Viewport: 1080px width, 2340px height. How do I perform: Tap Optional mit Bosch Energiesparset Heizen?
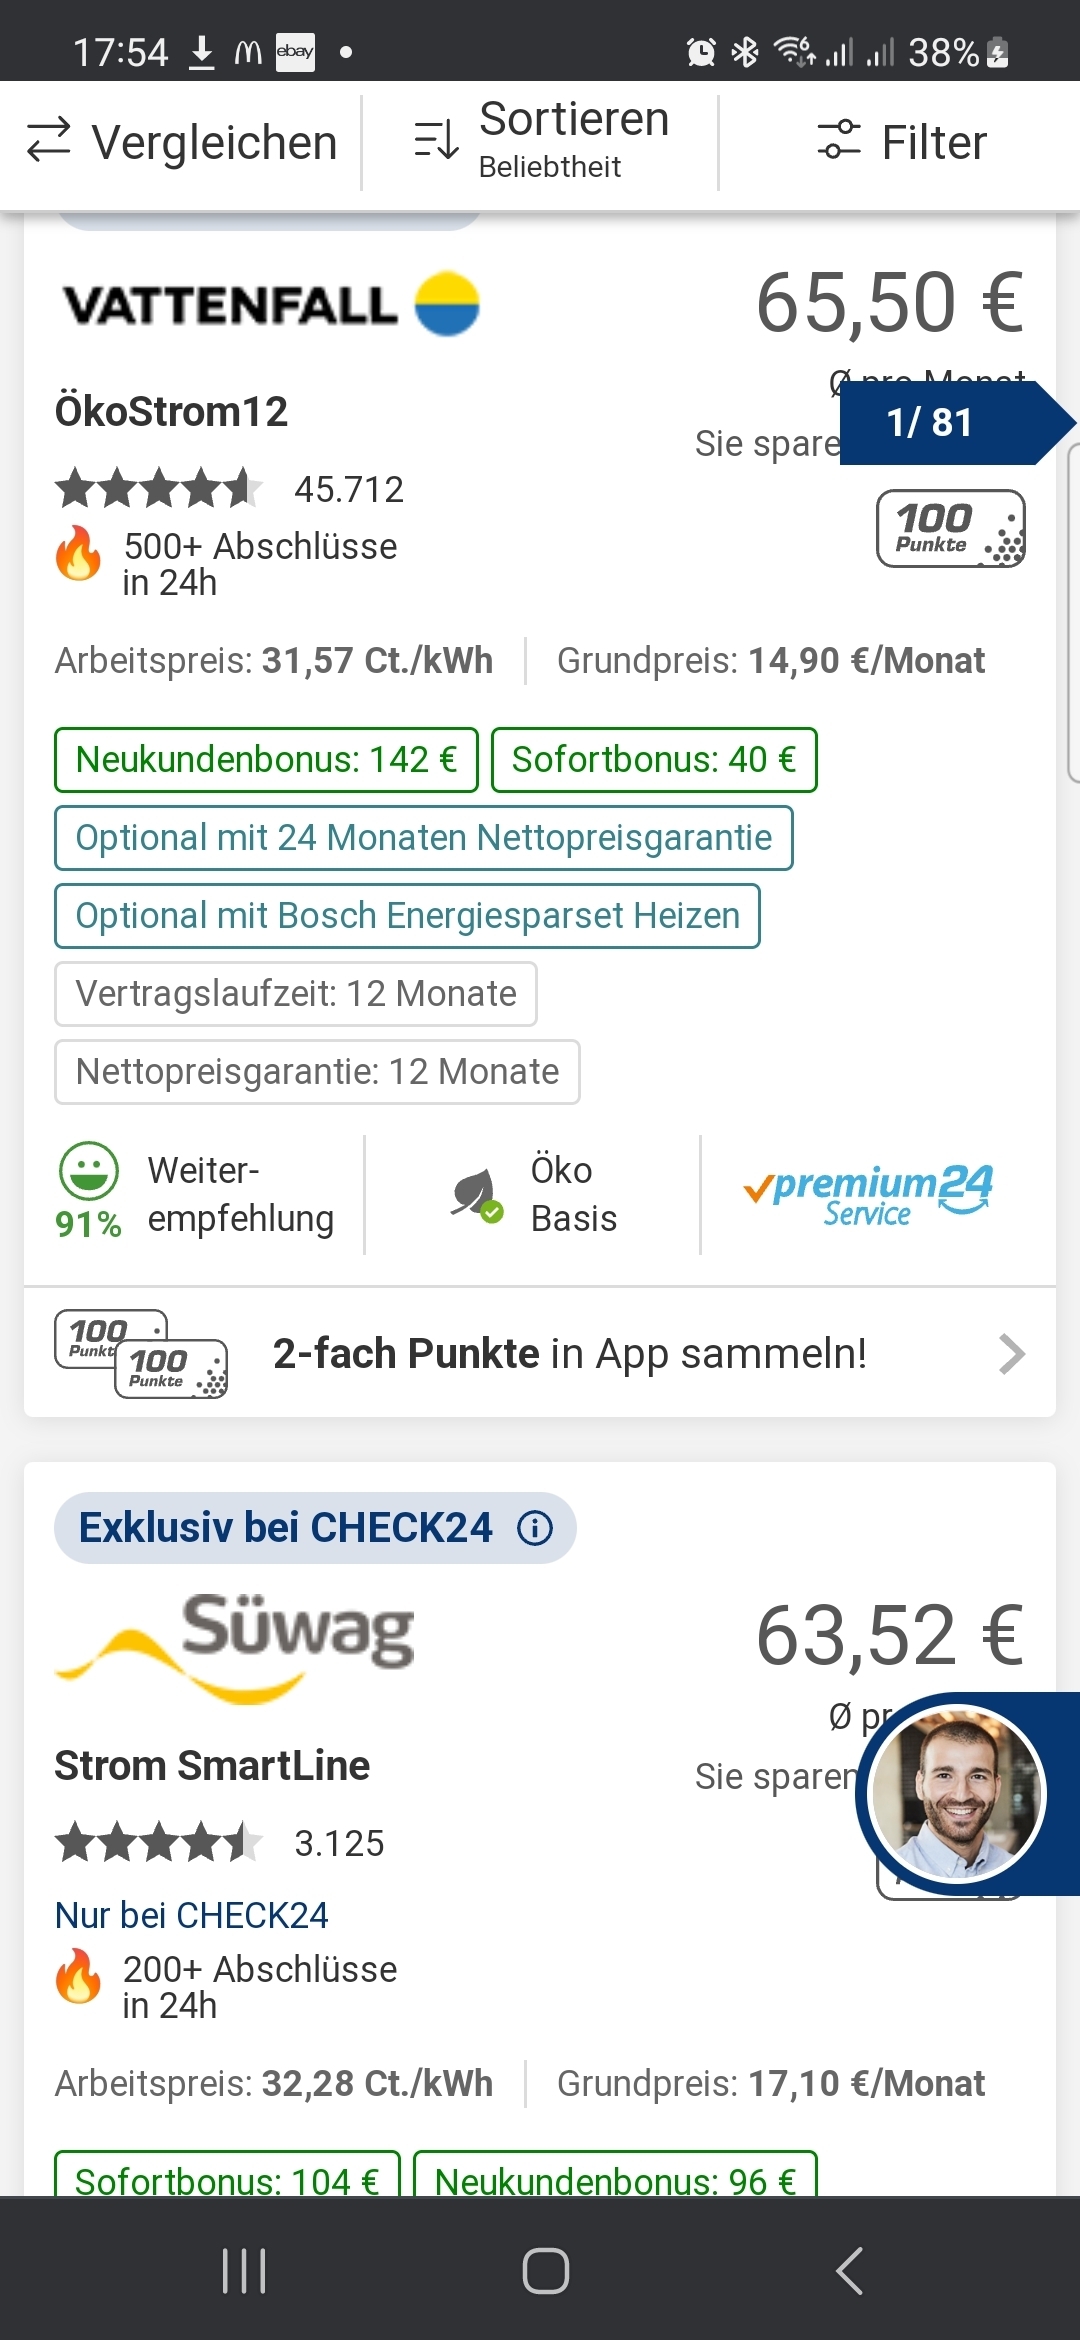pos(407,916)
